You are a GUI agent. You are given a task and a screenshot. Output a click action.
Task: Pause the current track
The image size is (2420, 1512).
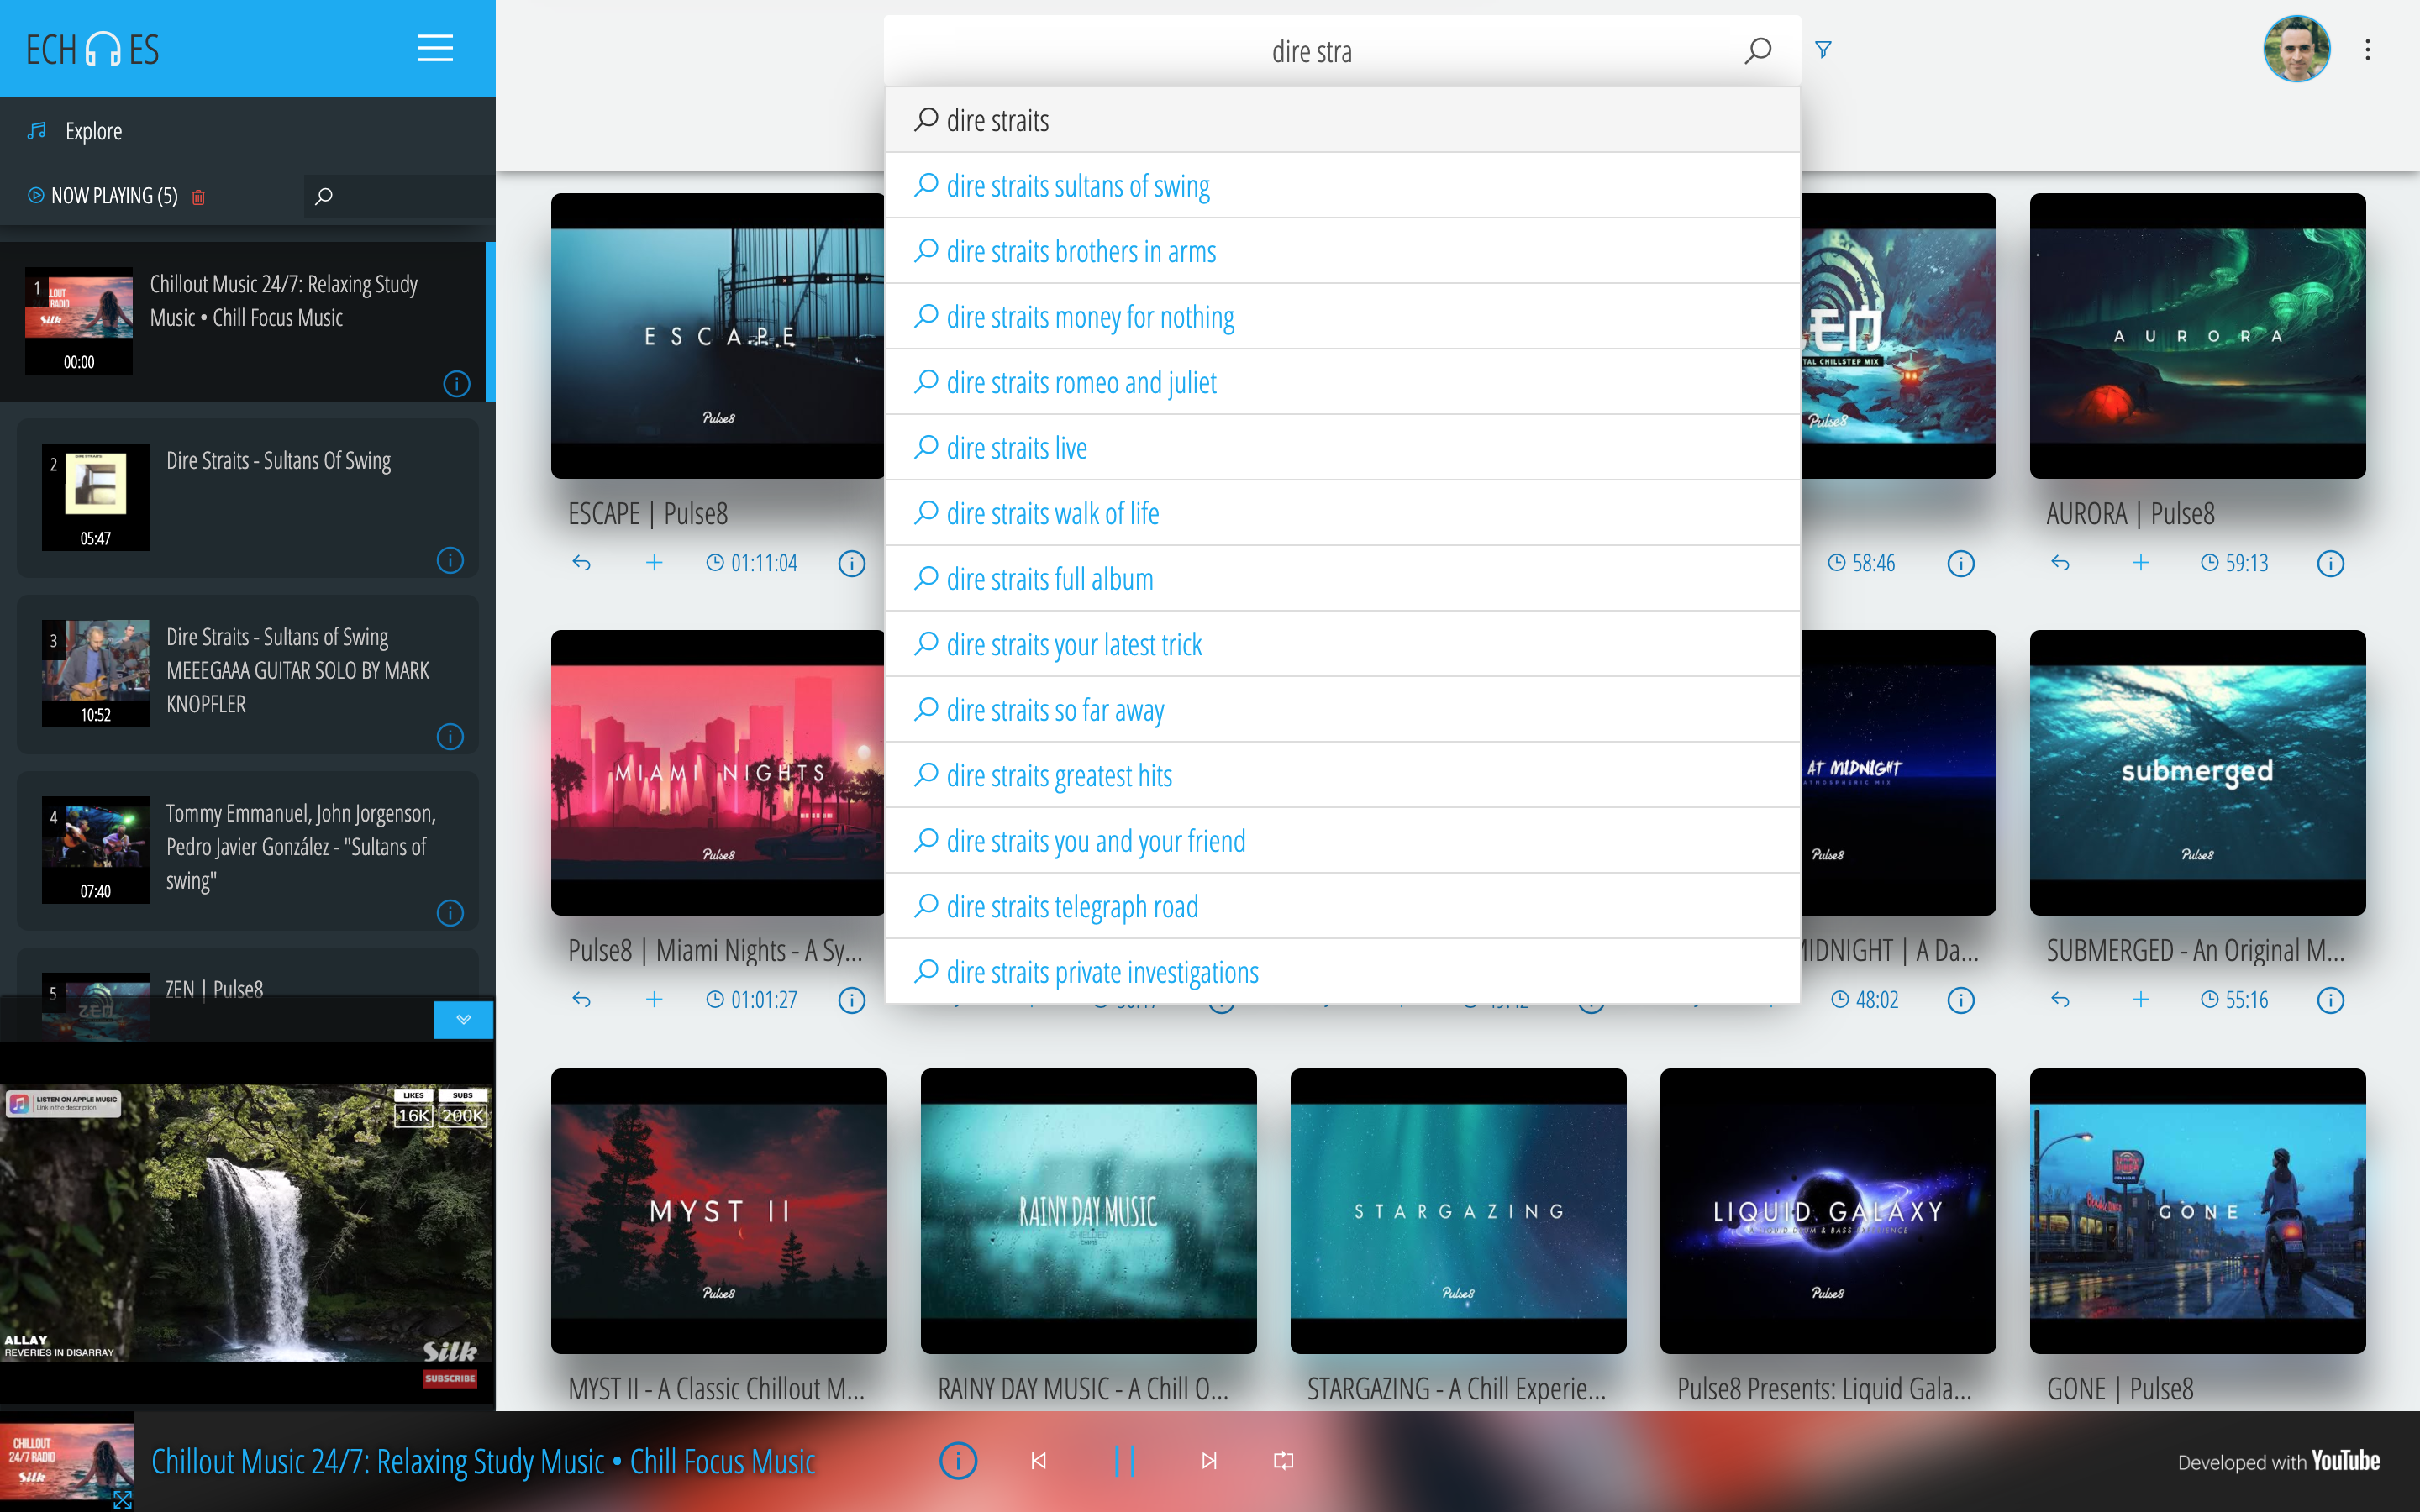point(1124,1461)
